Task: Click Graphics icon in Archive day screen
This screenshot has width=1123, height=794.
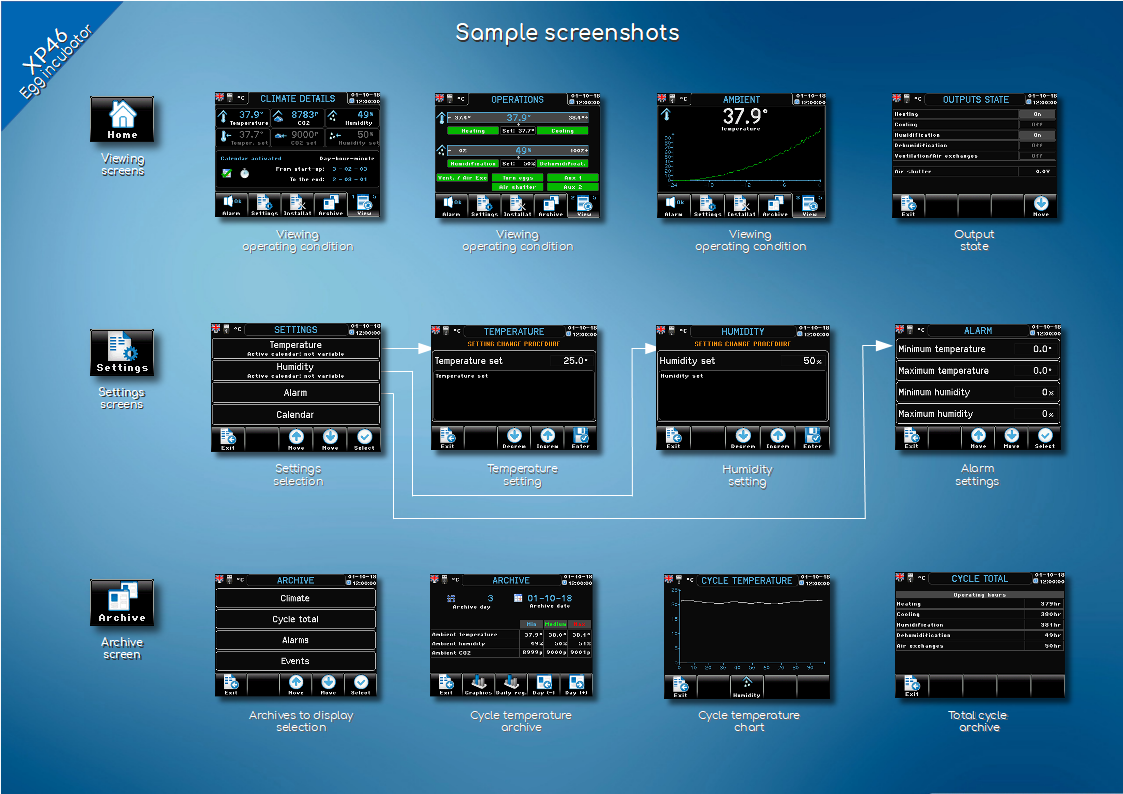Action: [478, 684]
